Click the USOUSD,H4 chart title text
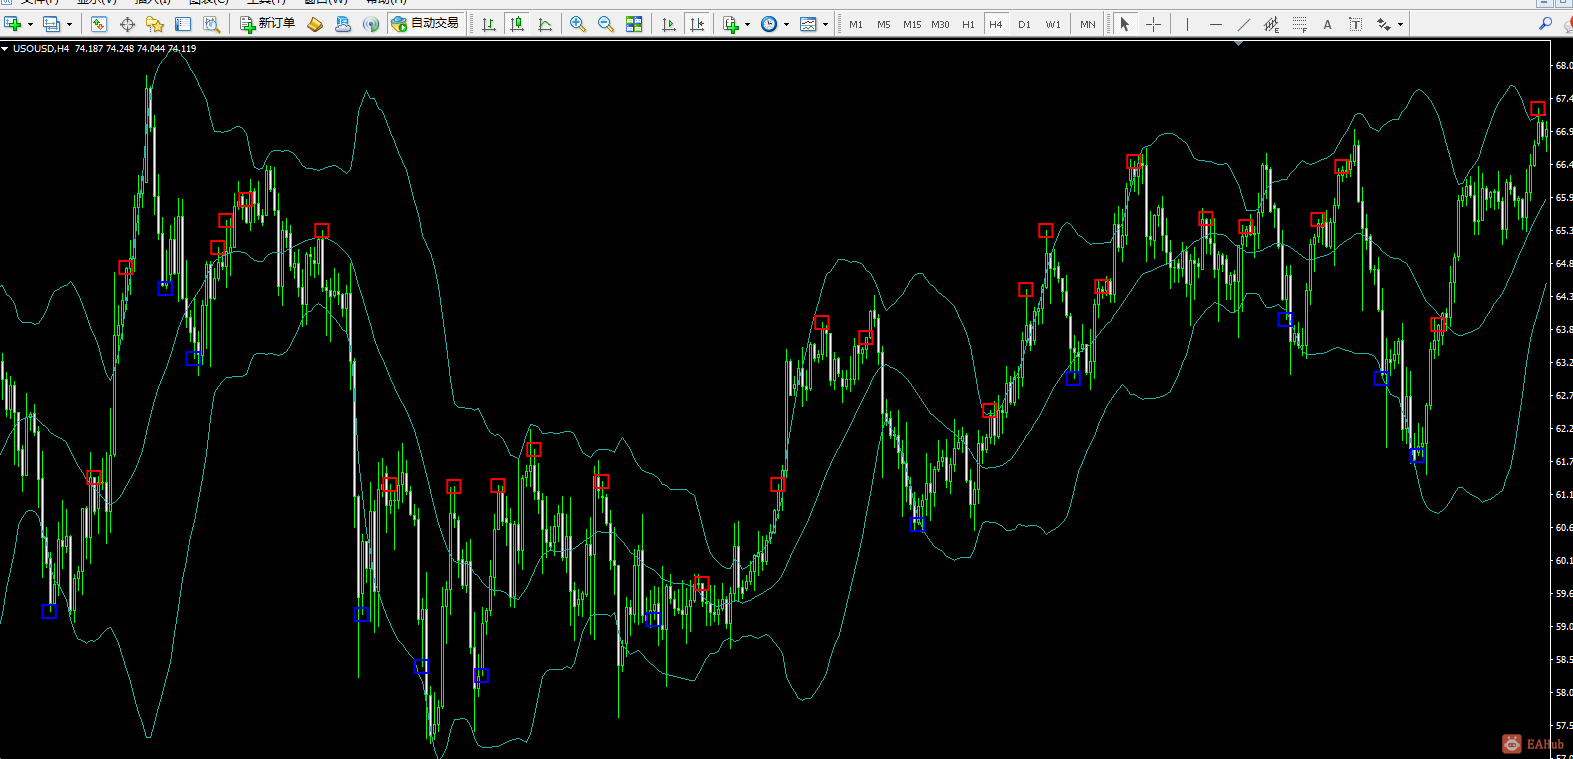 41,48
